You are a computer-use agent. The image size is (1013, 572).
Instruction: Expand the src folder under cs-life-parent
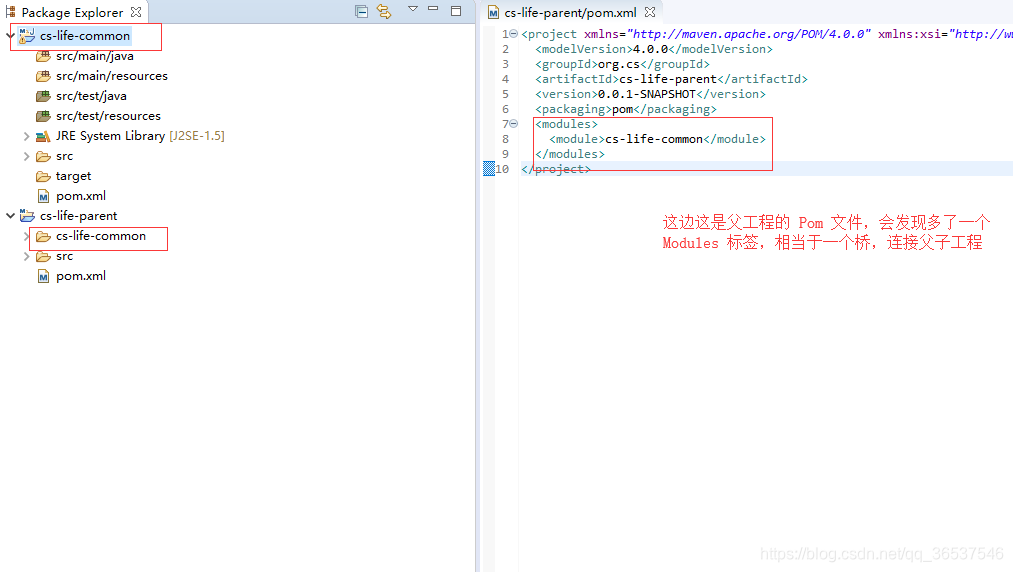click(26, 256)
